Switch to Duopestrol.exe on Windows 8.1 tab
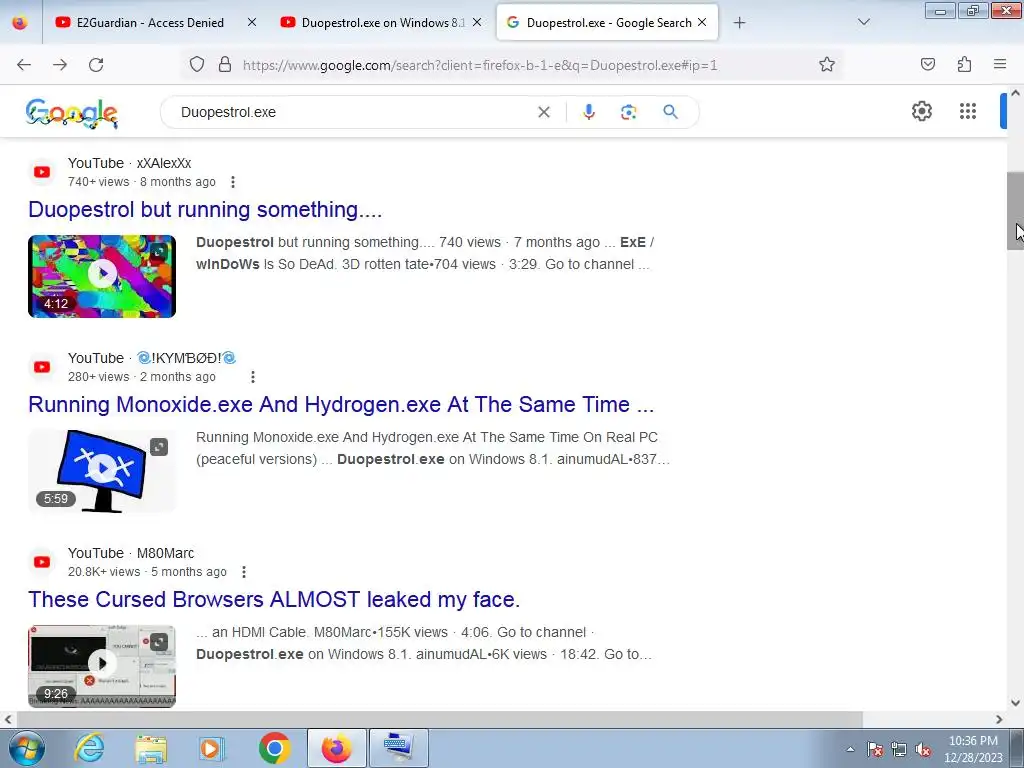Image resolution: width=1024 pixels, height=768 pixels. click(x=381, y=23)
